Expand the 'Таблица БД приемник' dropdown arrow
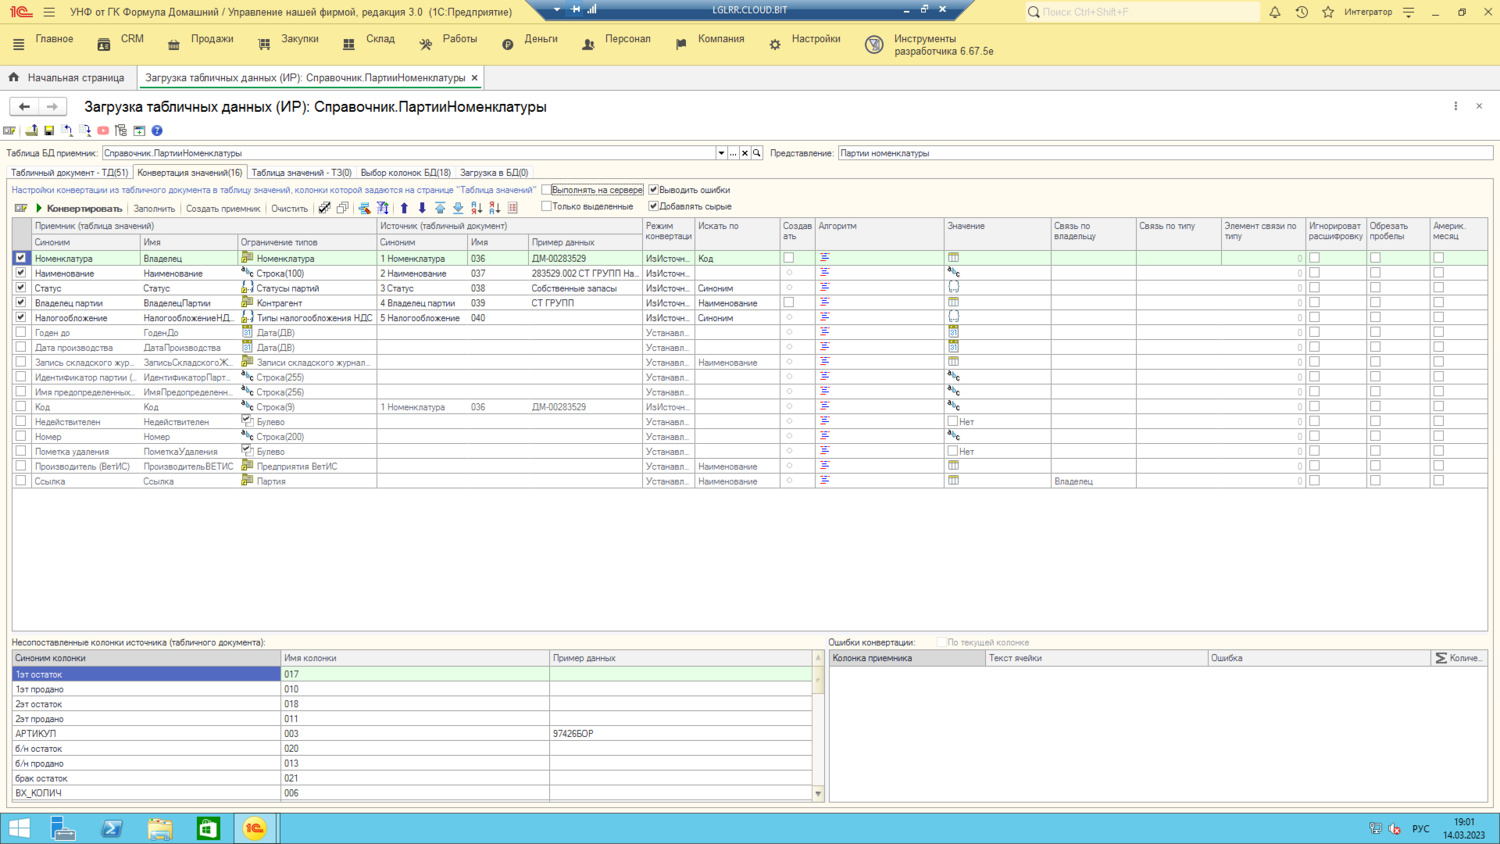Image resolution: width=1500 pixels, height=844 pixels. pyautogui.click(x=721, y=153)
